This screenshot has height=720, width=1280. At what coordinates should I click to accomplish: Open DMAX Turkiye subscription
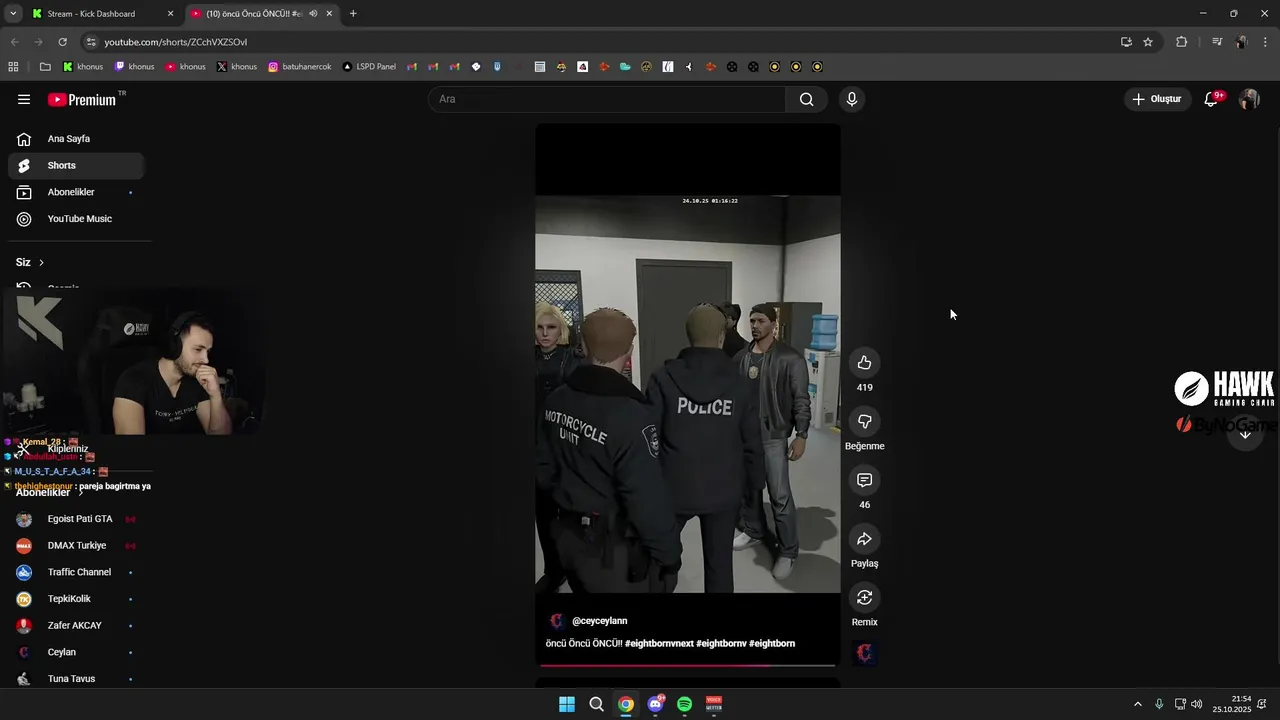click(x=76, y=546)
